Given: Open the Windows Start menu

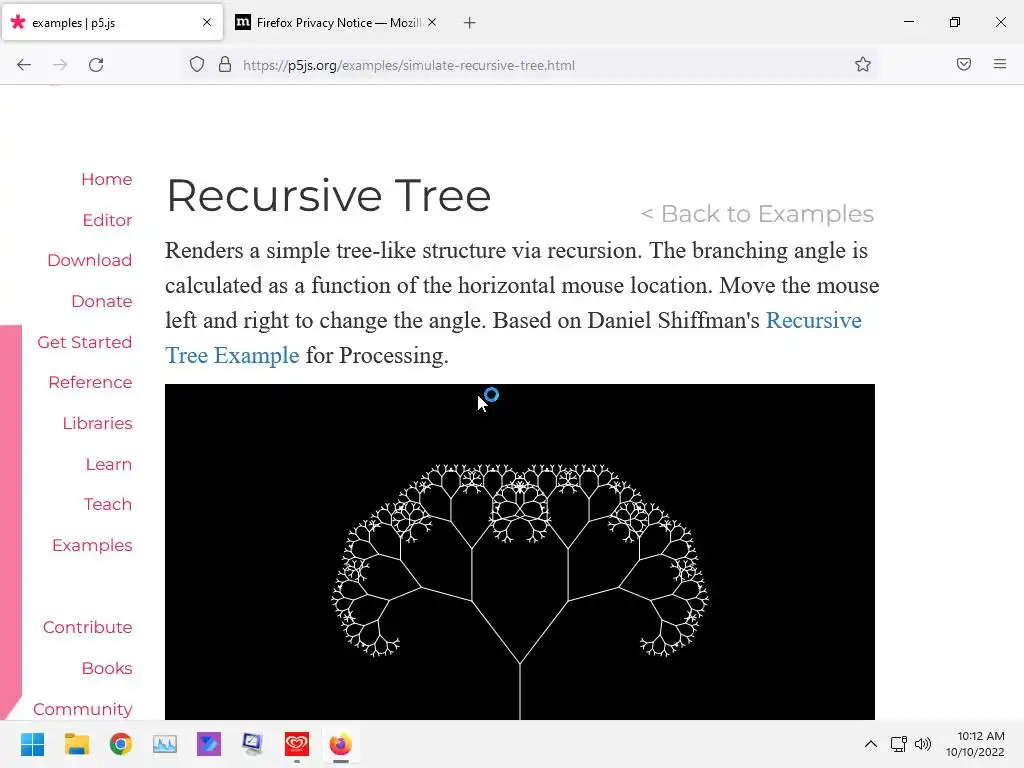Looking at the screenshot, I should [32, 744].
